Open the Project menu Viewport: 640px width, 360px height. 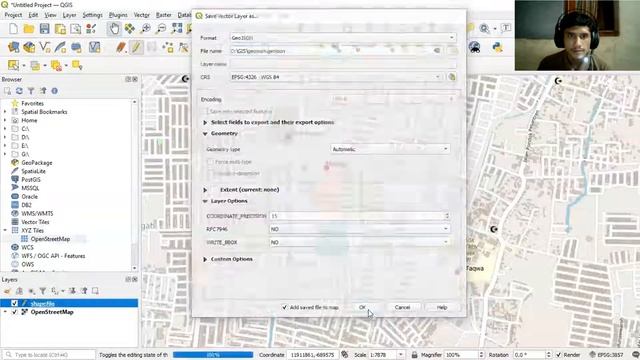tap(13, 15)
